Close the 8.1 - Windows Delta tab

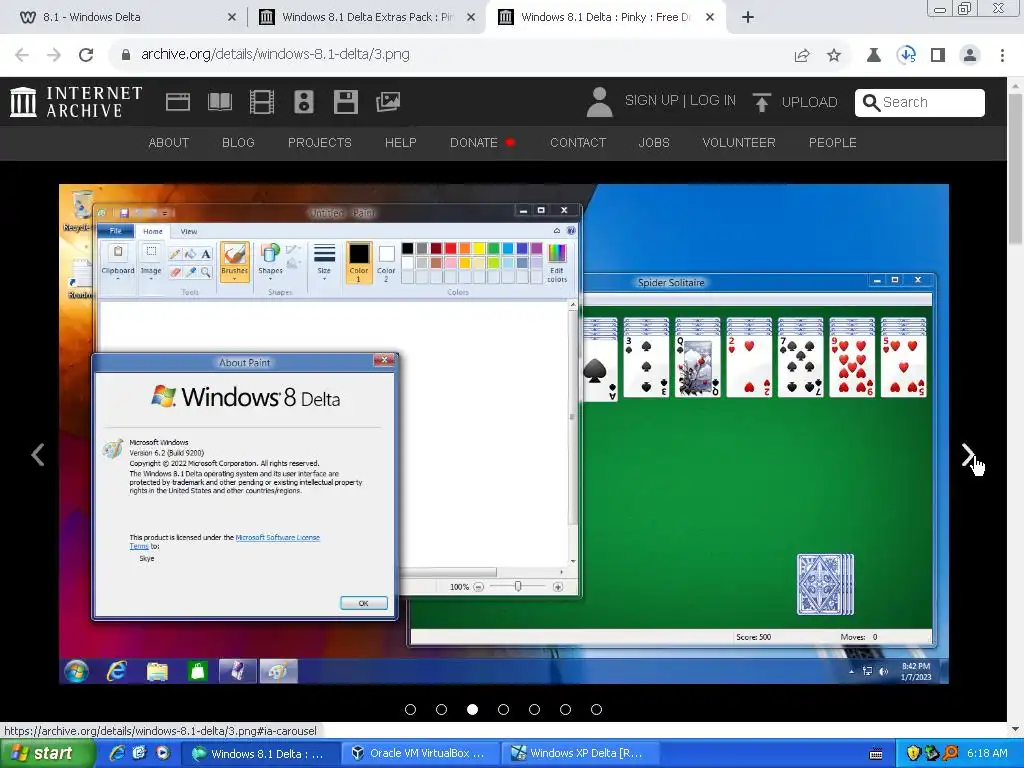[x=231, y=18]
